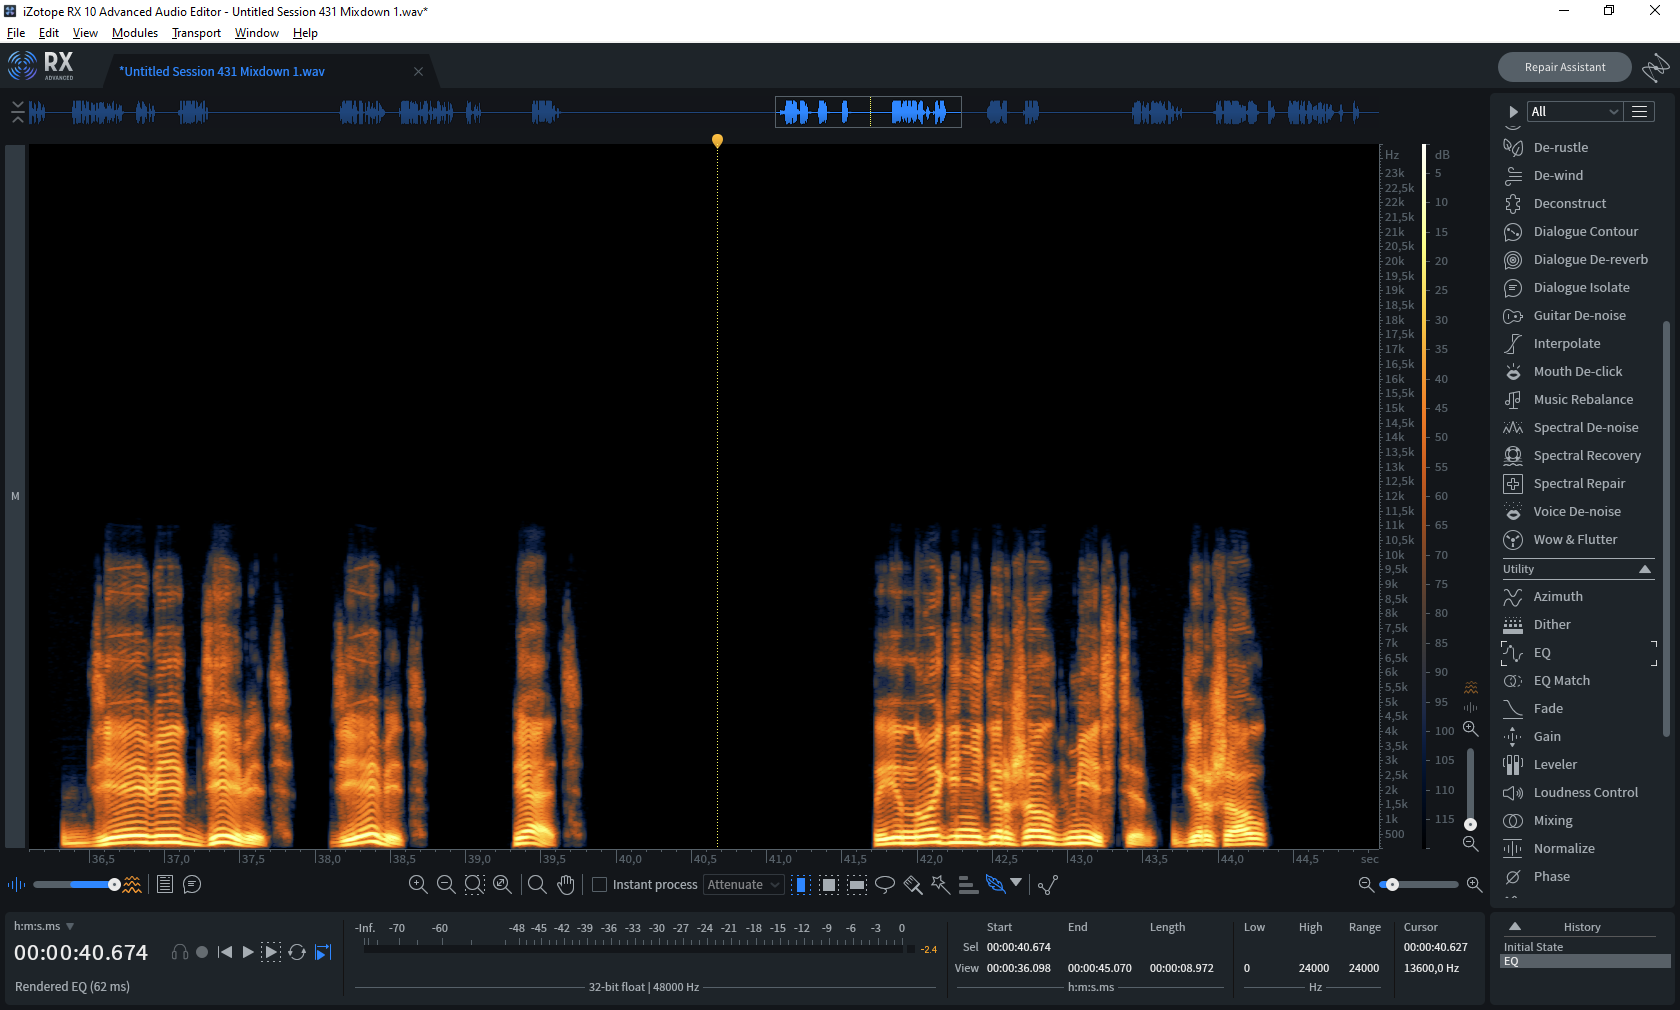This screenshot has height=1010, width=1680.
Task: Select the Initial State history entry
Action: pos(1586,947)
